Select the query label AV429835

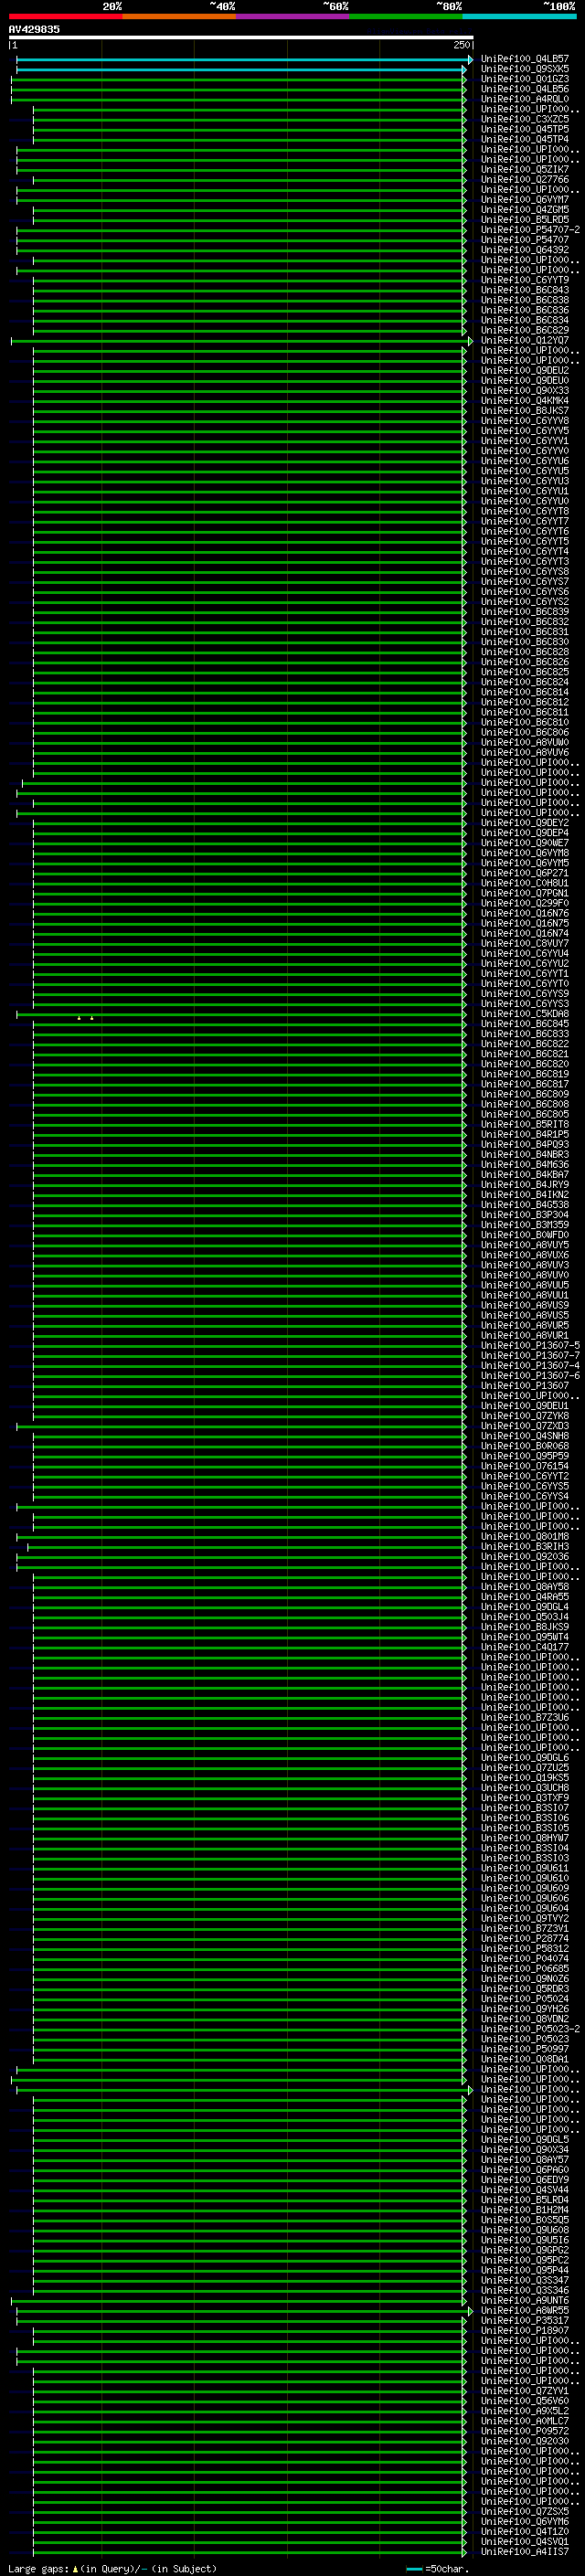pos(34,29)
